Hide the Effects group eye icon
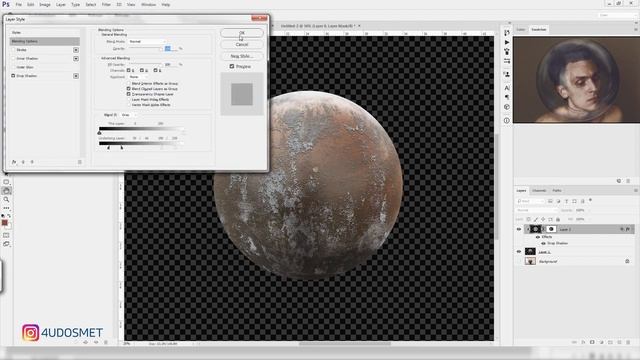This screenshot has width=640, height=360. point(538,237)
